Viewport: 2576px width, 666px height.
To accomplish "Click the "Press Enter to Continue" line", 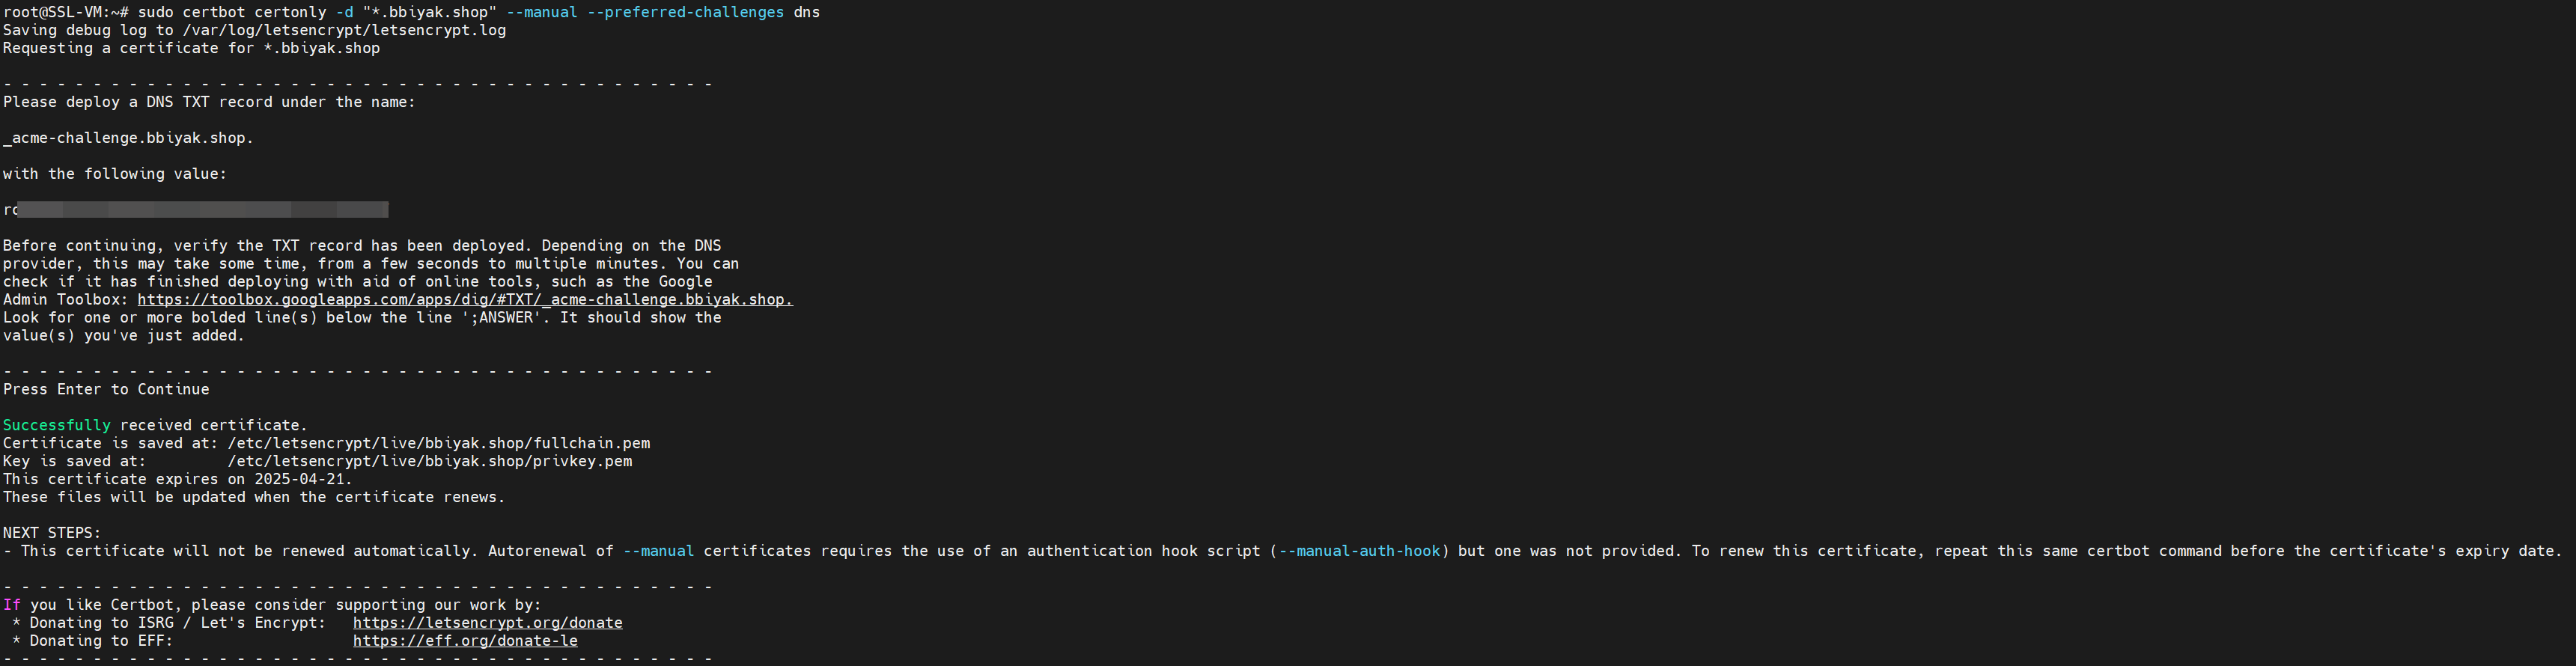I will pyautogui.click(x=106, y=390).
